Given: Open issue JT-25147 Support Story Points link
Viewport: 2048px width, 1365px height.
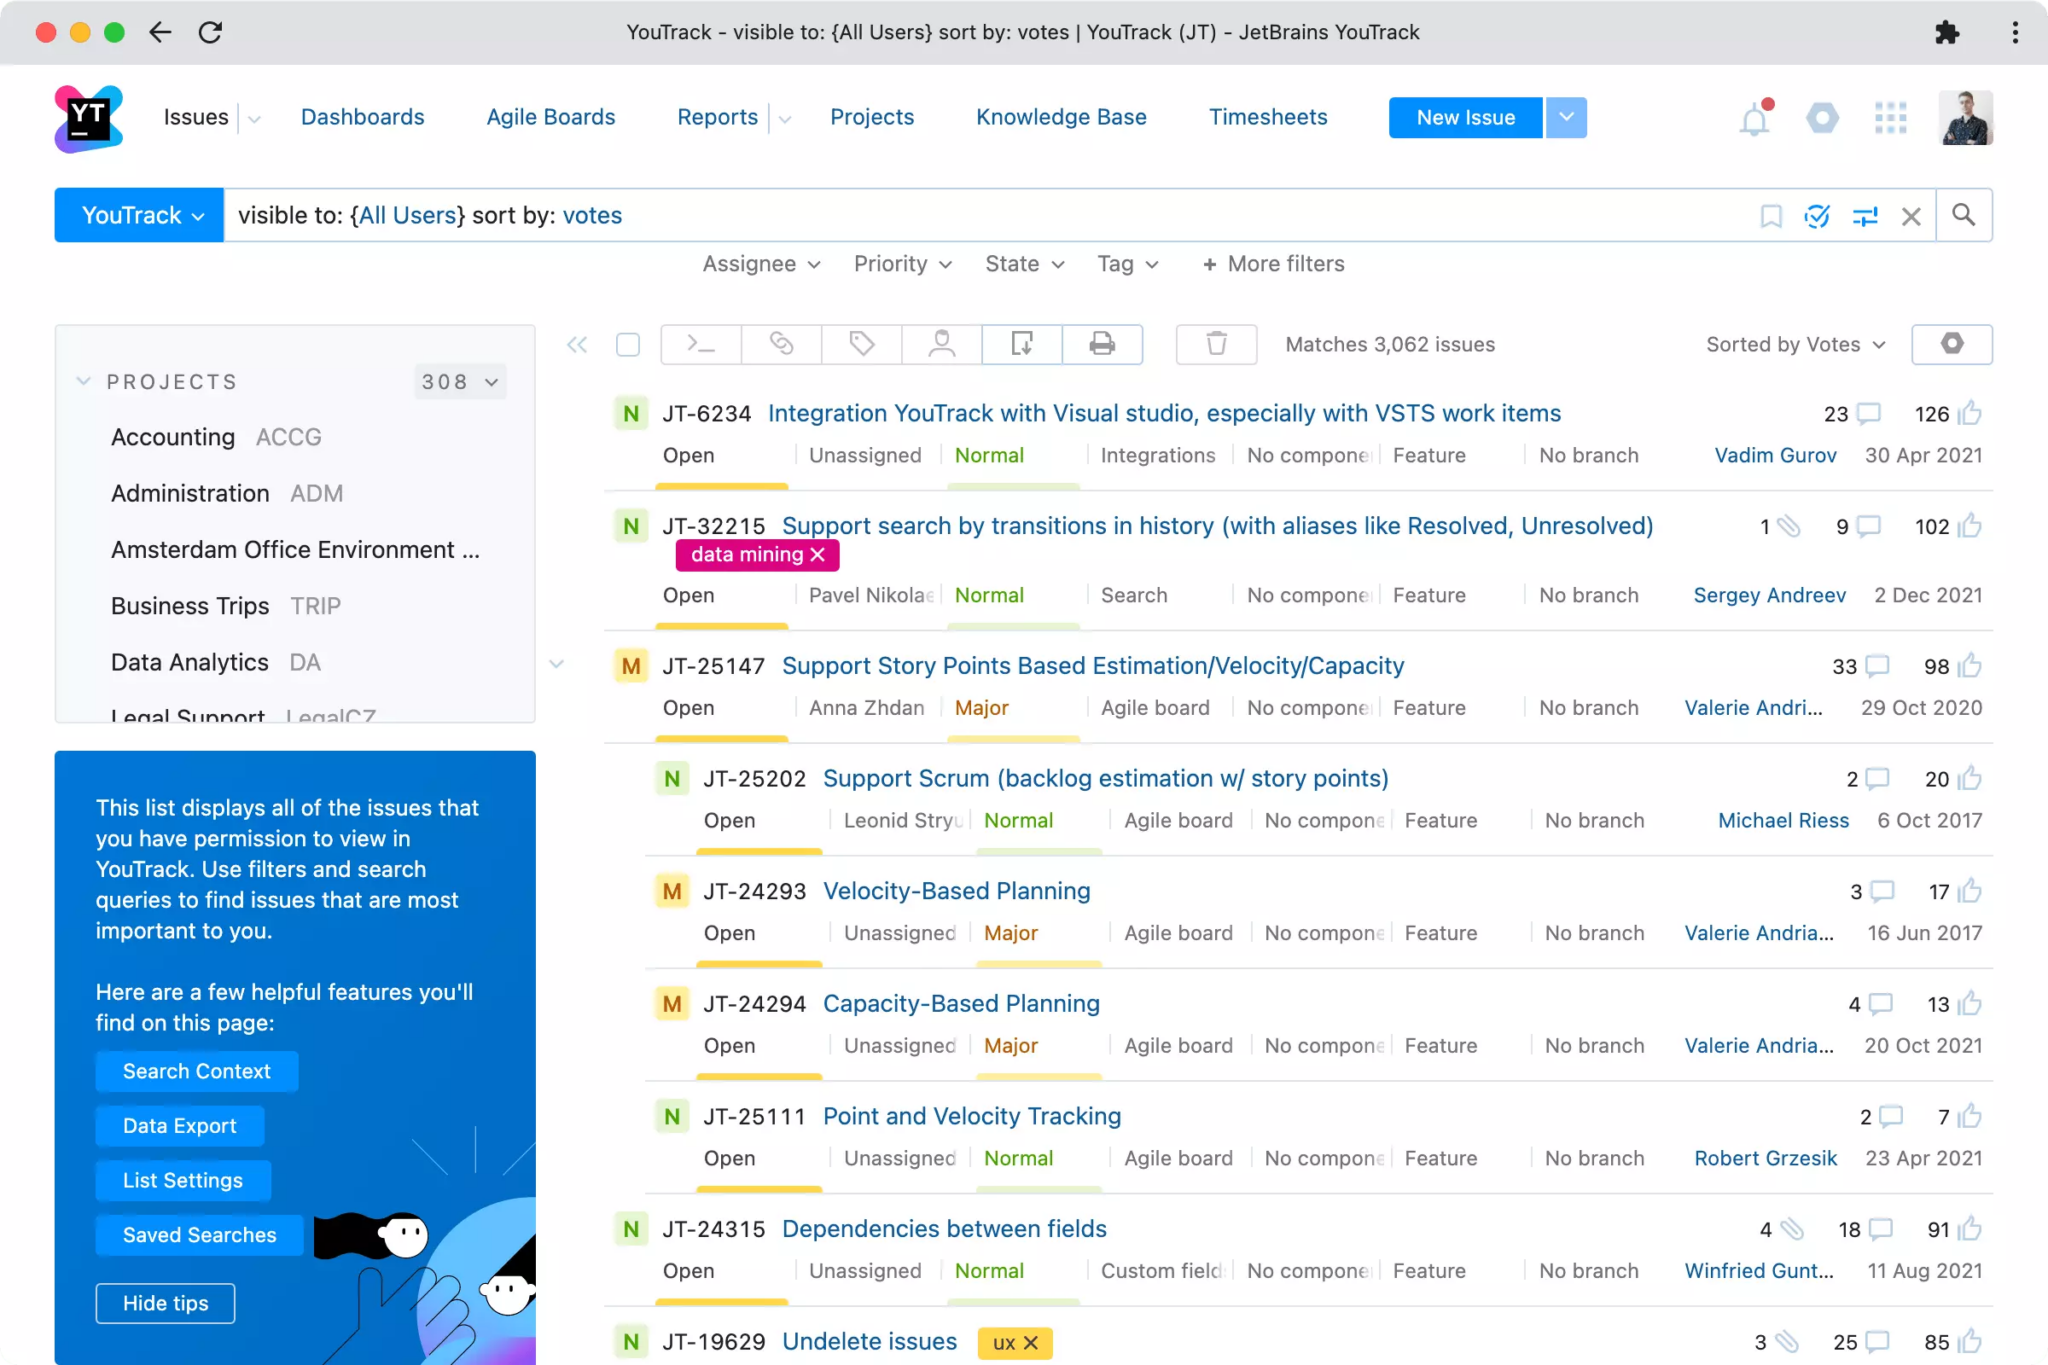Looking at the screenshot, I should 1093,665.
